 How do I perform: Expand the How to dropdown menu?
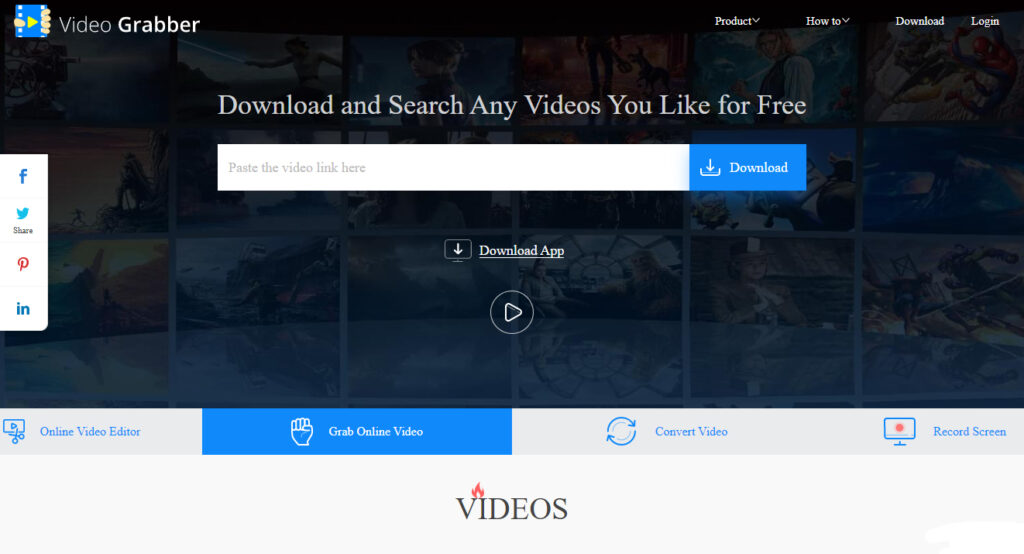827,21
